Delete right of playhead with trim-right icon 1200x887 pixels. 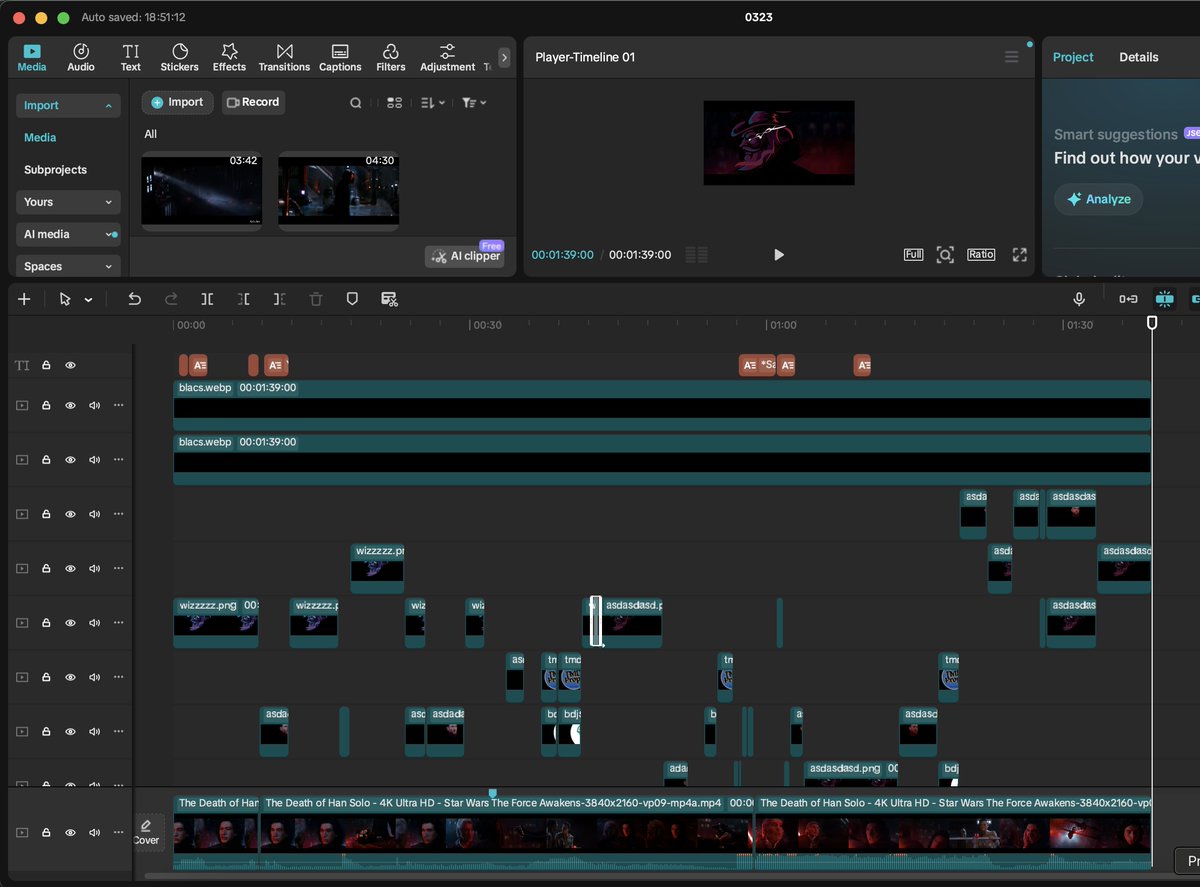tap(279, 299)
